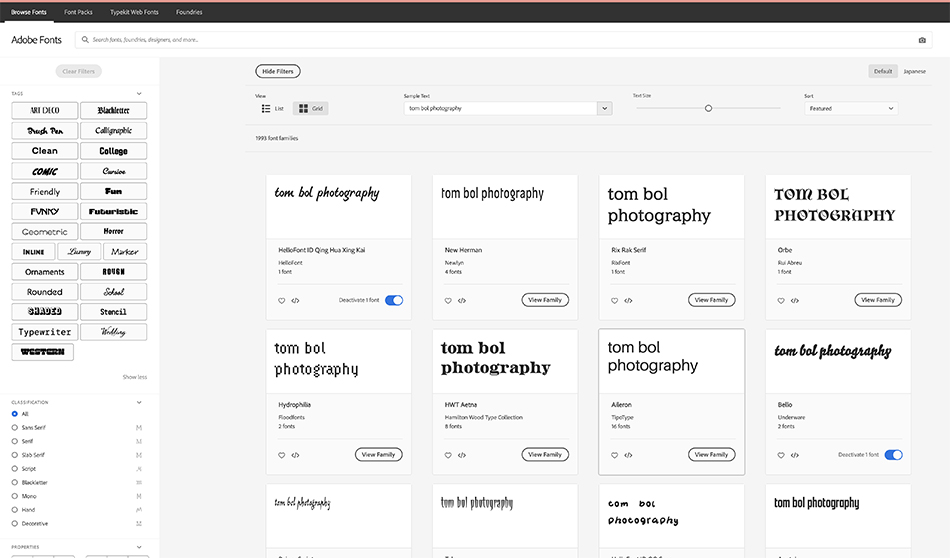
Task: Filter by Western tag
Action: pyautogui.click(x=42, y=352)
